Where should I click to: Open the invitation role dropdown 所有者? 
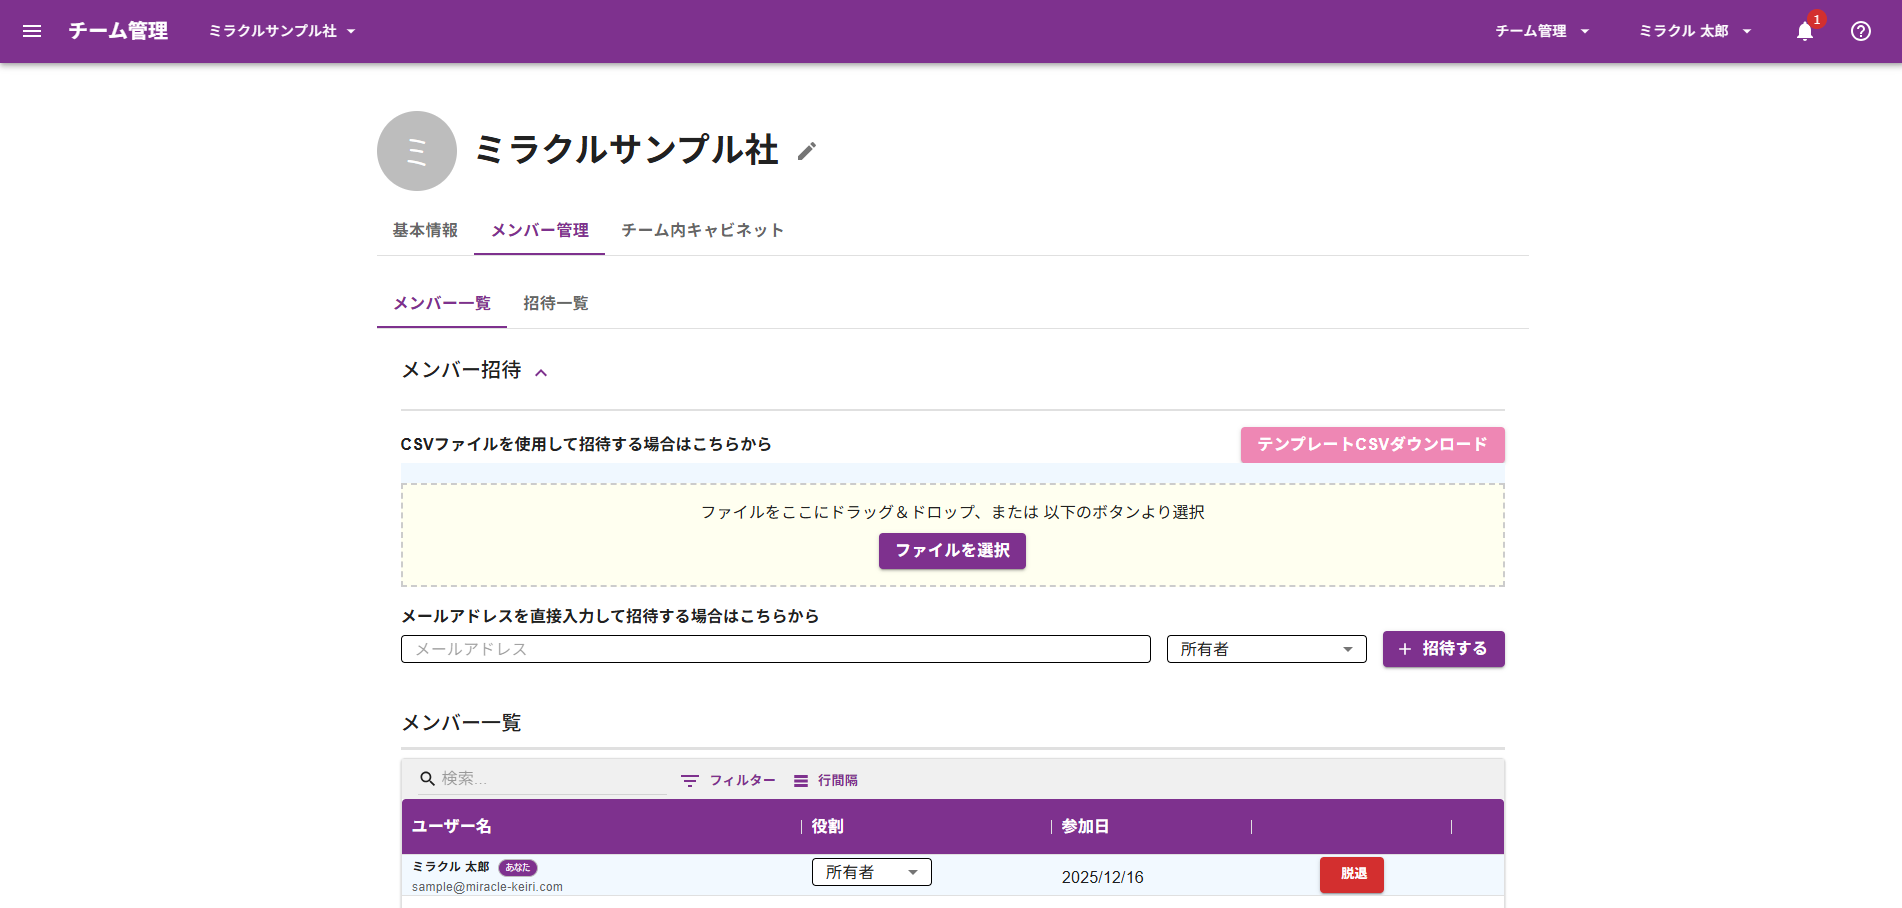1266,649
